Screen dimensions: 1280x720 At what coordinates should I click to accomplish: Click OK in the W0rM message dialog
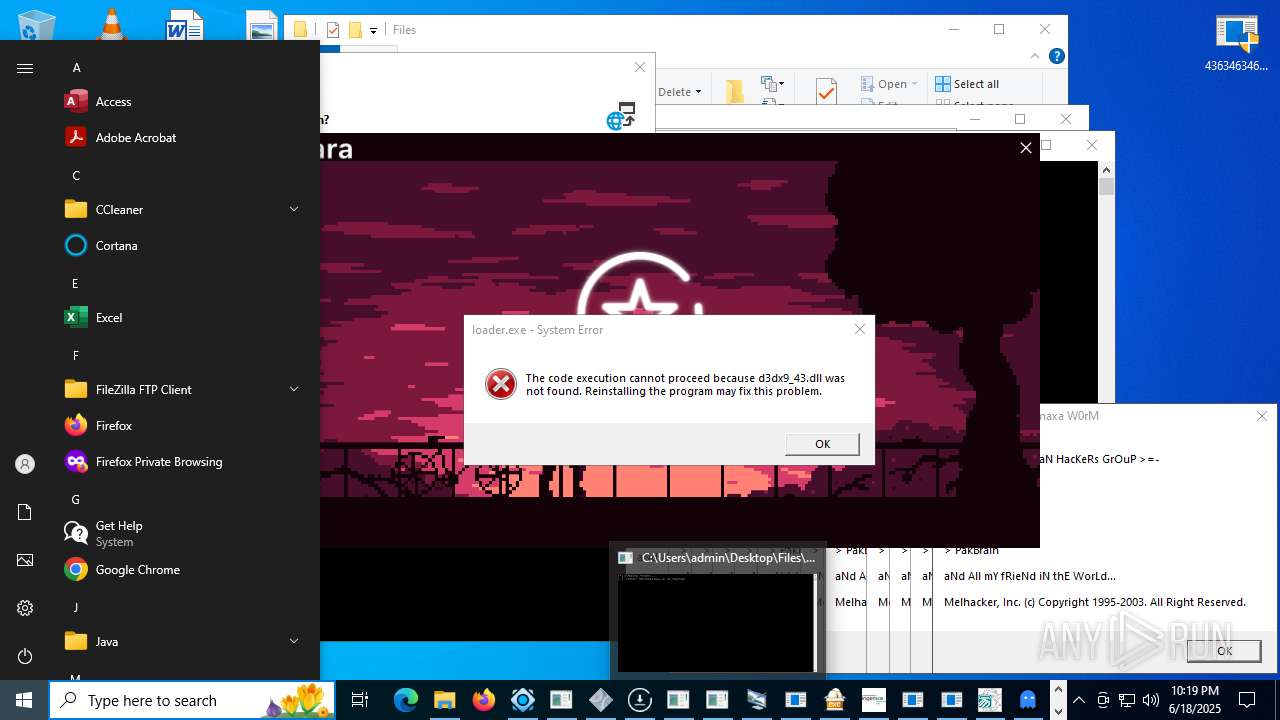(1224, 650)
